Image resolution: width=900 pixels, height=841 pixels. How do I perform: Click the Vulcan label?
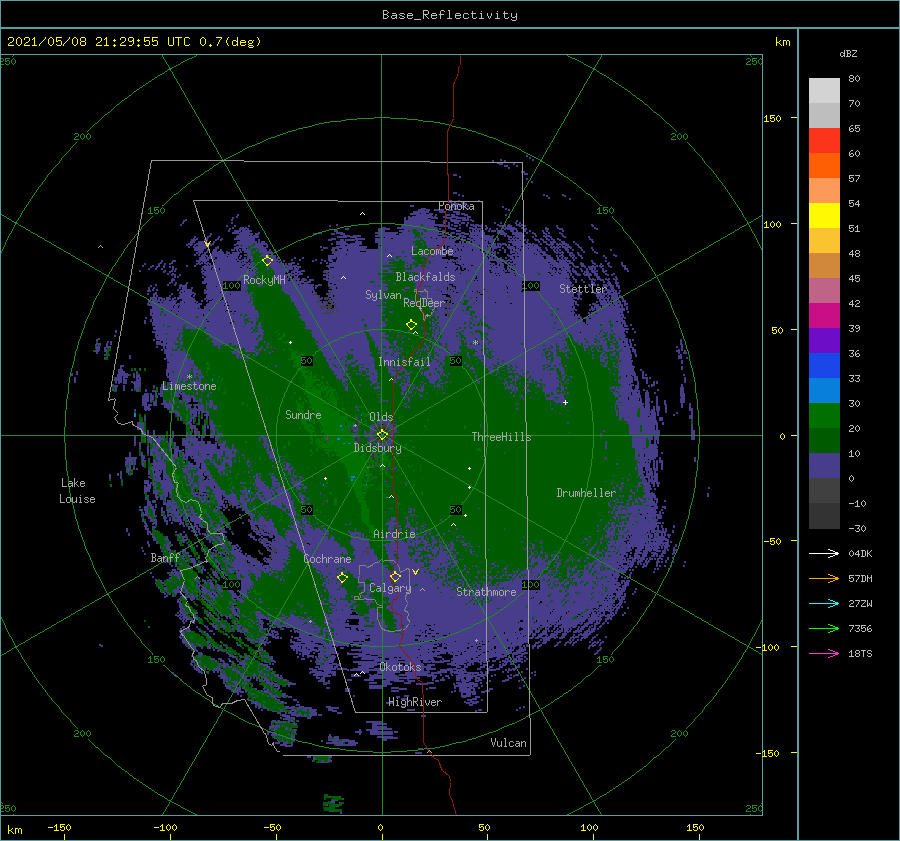(509, 743)
